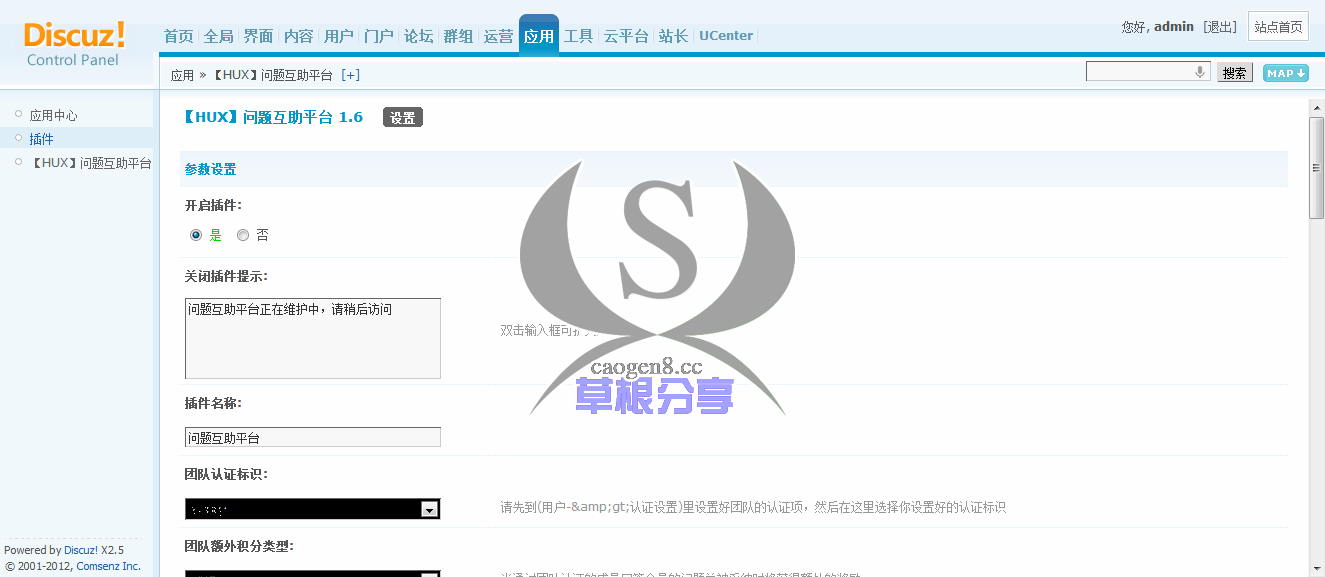Click the 设置 badge beside plugin title
The width and height of the screenshot is (1325, 577).
403,118
